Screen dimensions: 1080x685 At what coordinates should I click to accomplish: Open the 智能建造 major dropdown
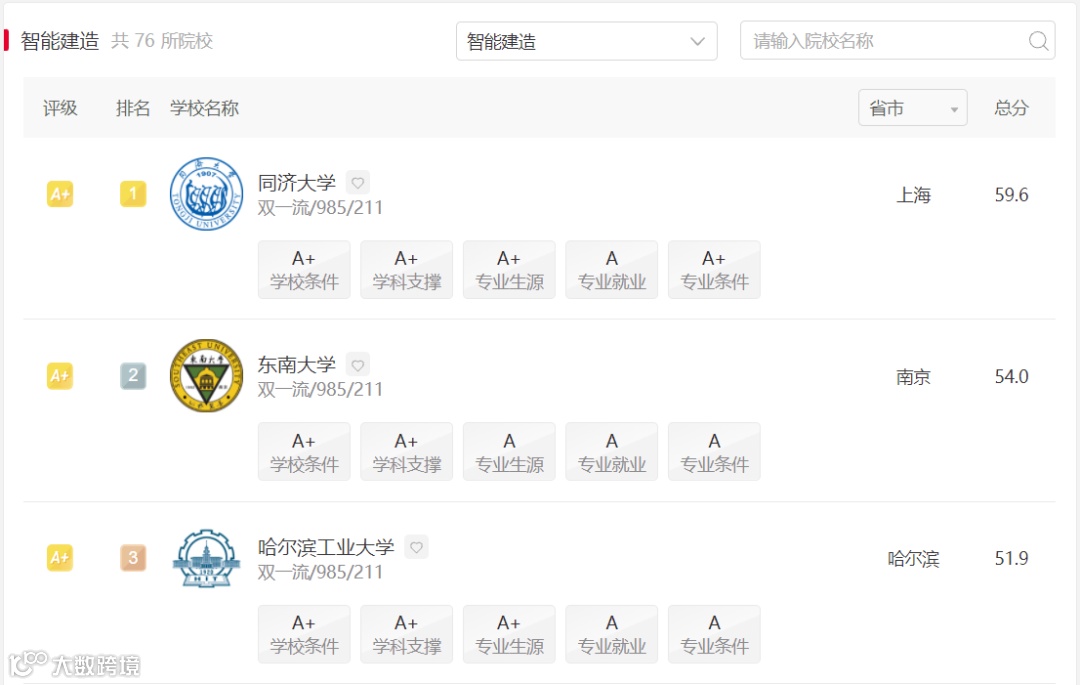(x=587, y=41)
